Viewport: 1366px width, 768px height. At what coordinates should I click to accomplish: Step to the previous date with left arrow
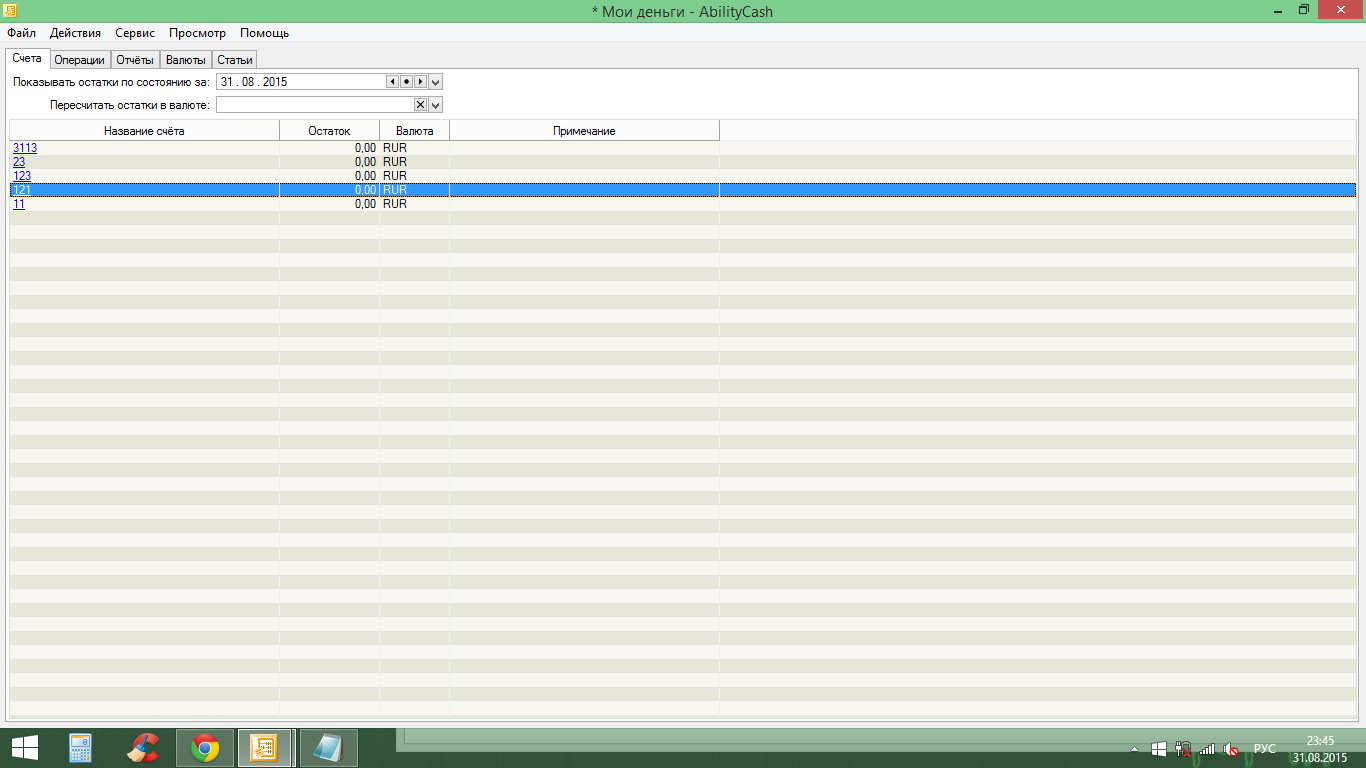click(392, 82)
